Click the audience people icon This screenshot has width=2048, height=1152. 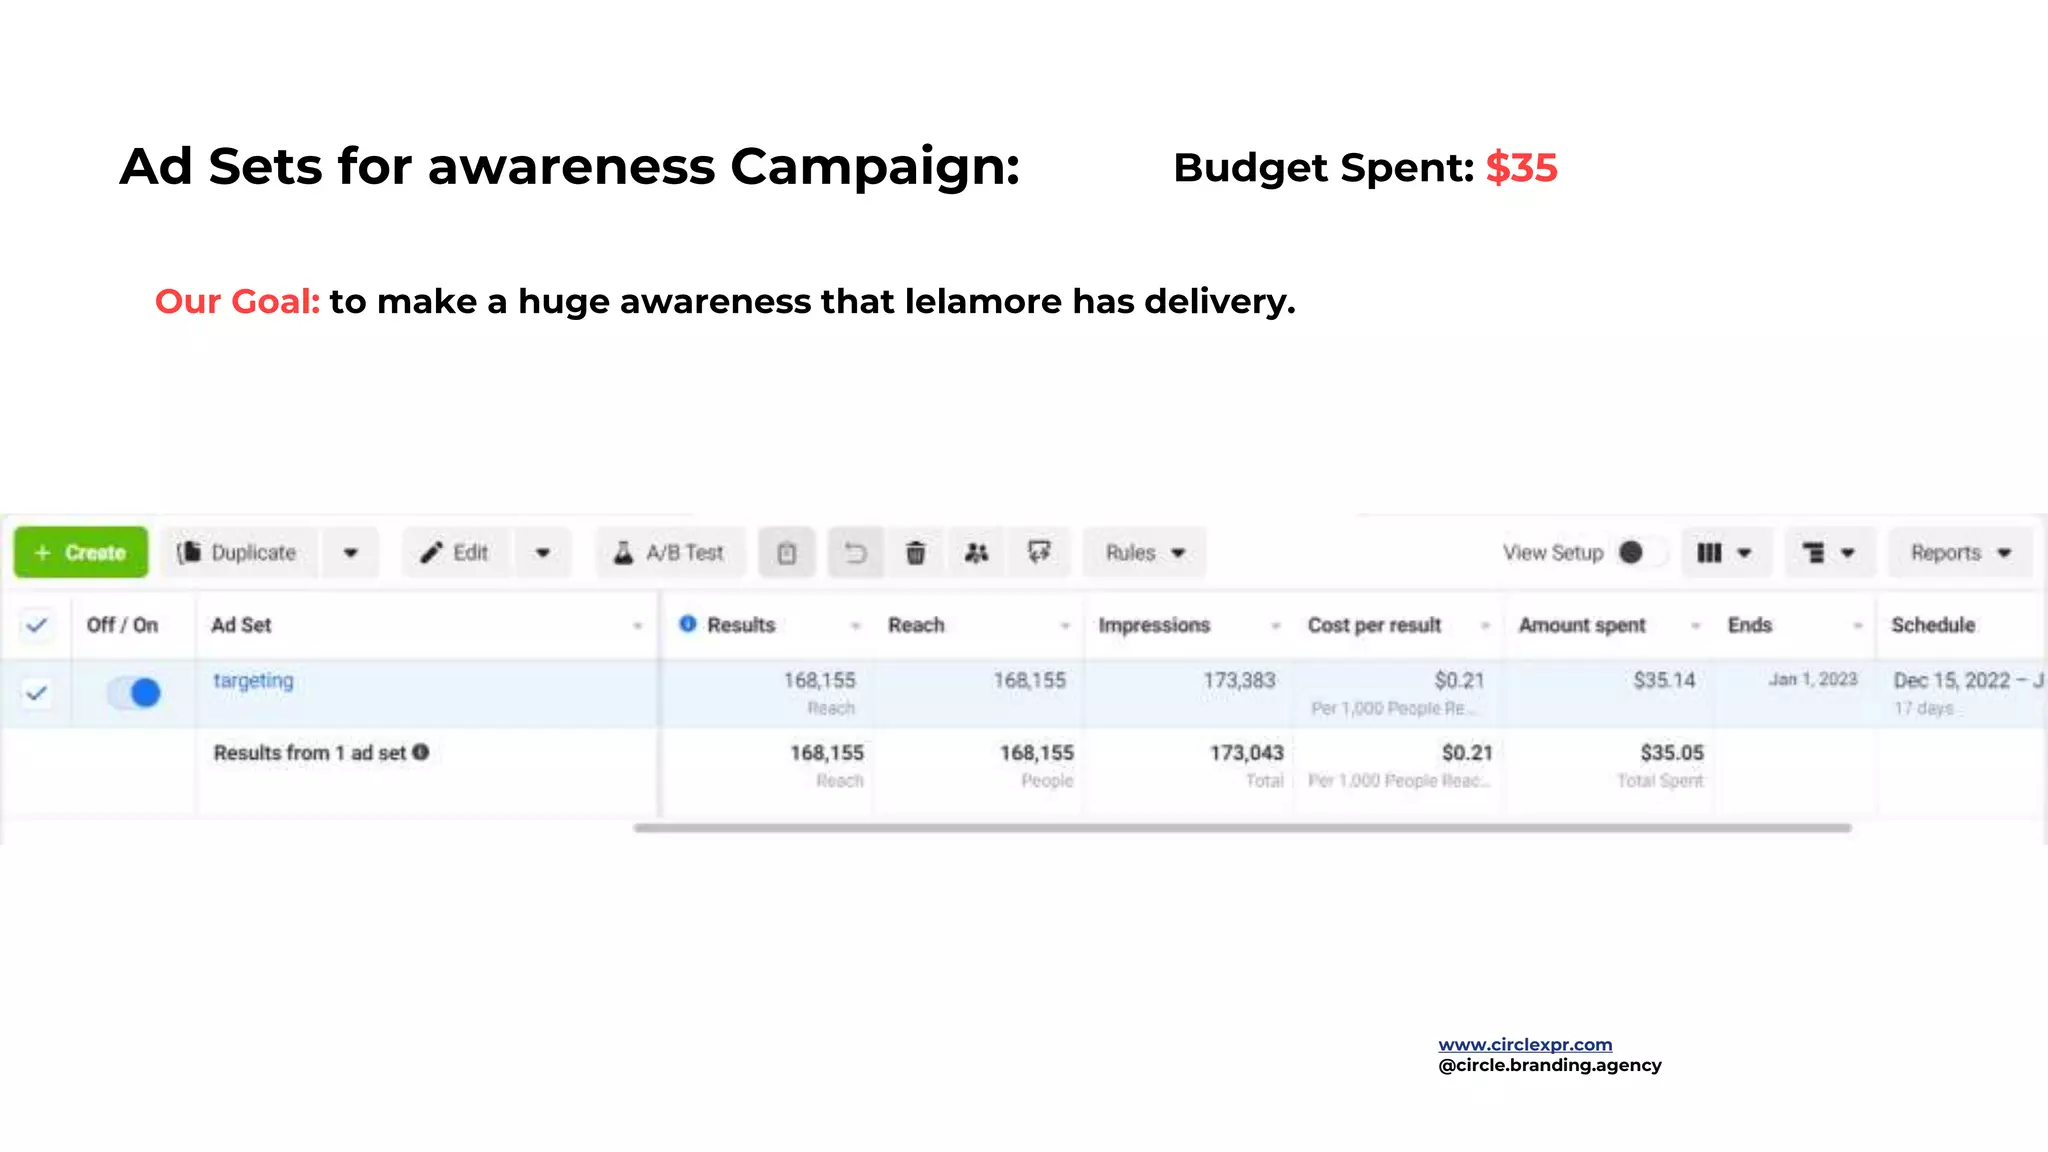977,553
